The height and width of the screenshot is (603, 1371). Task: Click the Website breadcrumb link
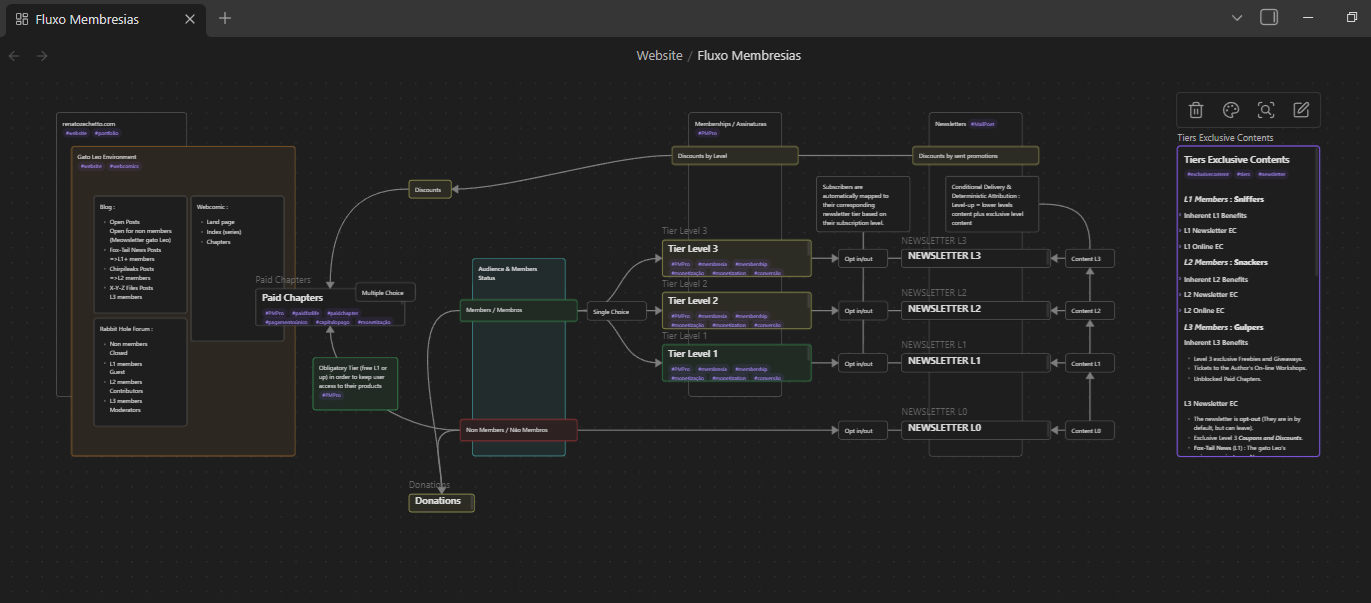659,56
